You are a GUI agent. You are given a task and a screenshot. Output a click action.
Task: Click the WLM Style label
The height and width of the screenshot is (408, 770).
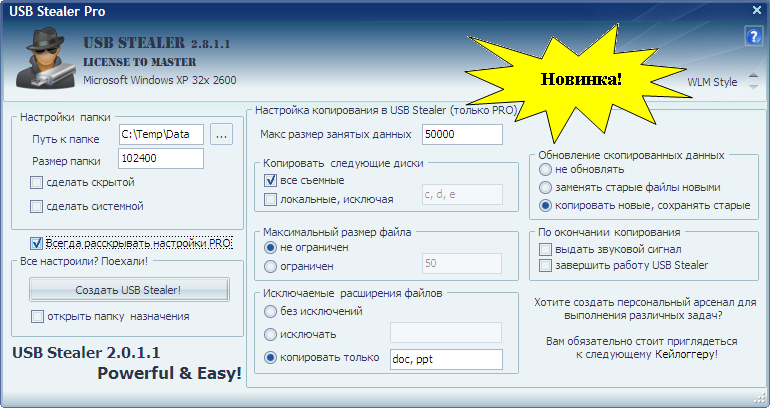712,82
